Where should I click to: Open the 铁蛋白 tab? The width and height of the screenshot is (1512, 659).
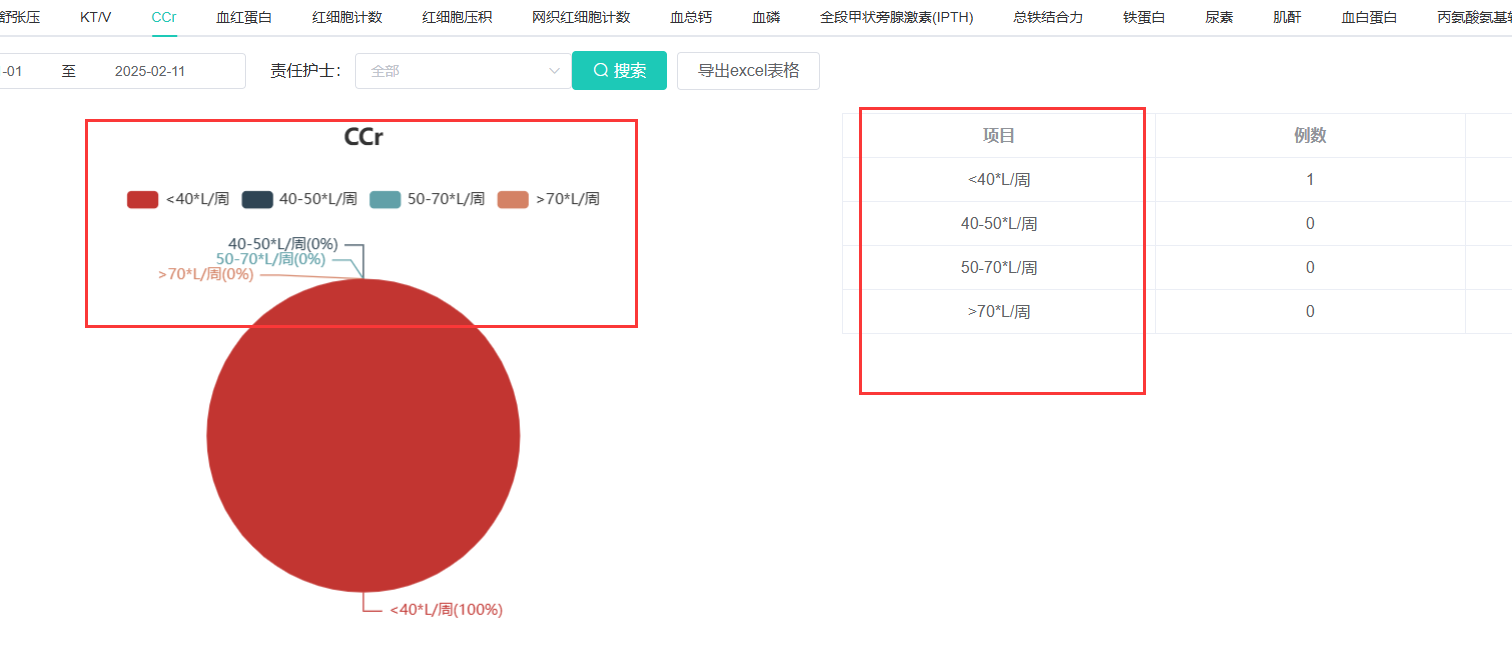pos(1144,17)
